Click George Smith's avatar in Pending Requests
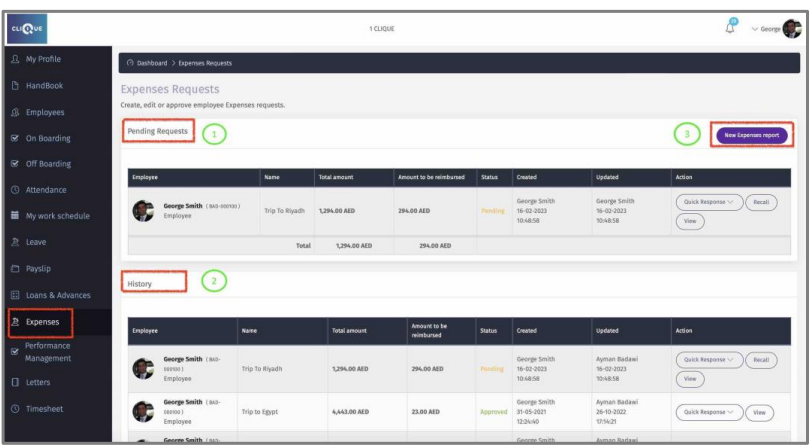Screen dimensions: 811x448 pyautogui.click(x=143, y=210)
